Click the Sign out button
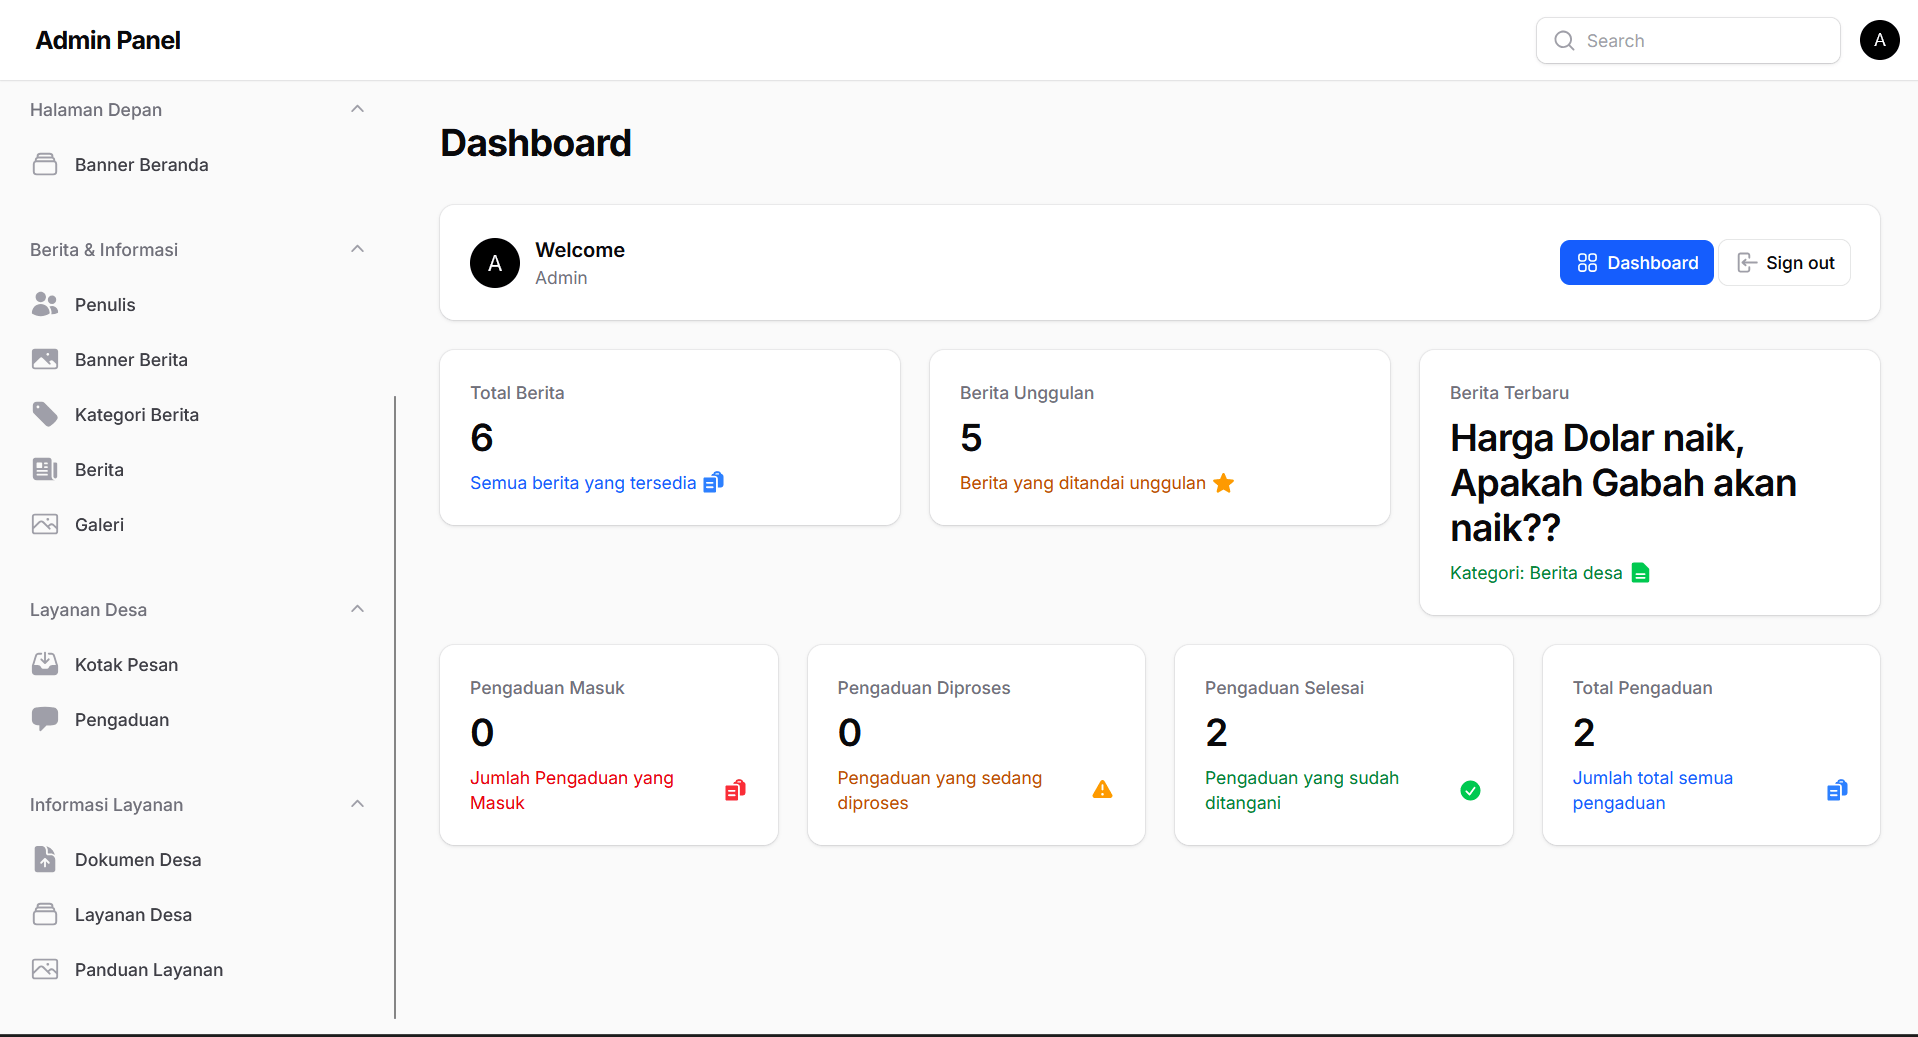The width and height of the screenshot is (1918, 1037). point(1785,263)
